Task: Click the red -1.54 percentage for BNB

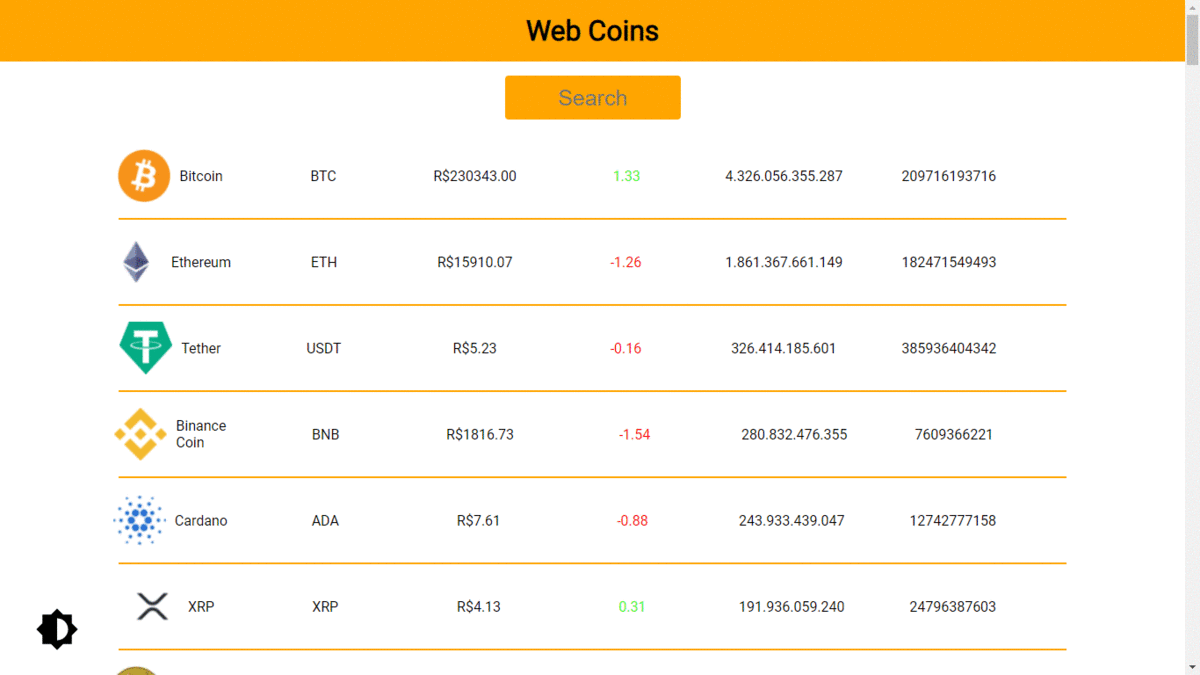Action: [x=633, y=434]
